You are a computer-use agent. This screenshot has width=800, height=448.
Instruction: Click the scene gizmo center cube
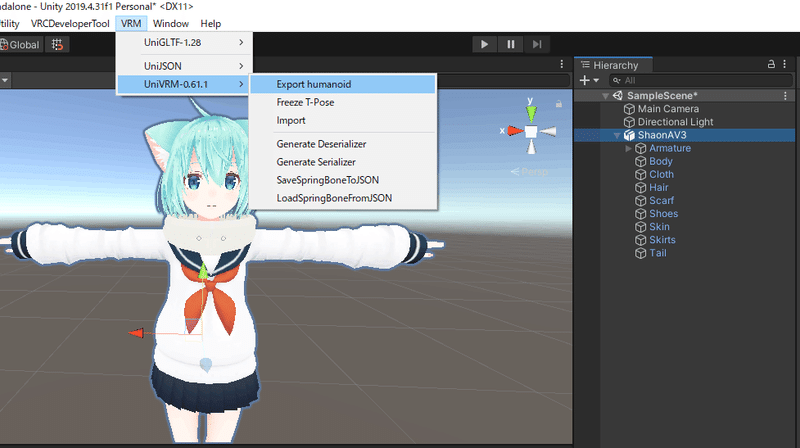(x=531, y=132)
